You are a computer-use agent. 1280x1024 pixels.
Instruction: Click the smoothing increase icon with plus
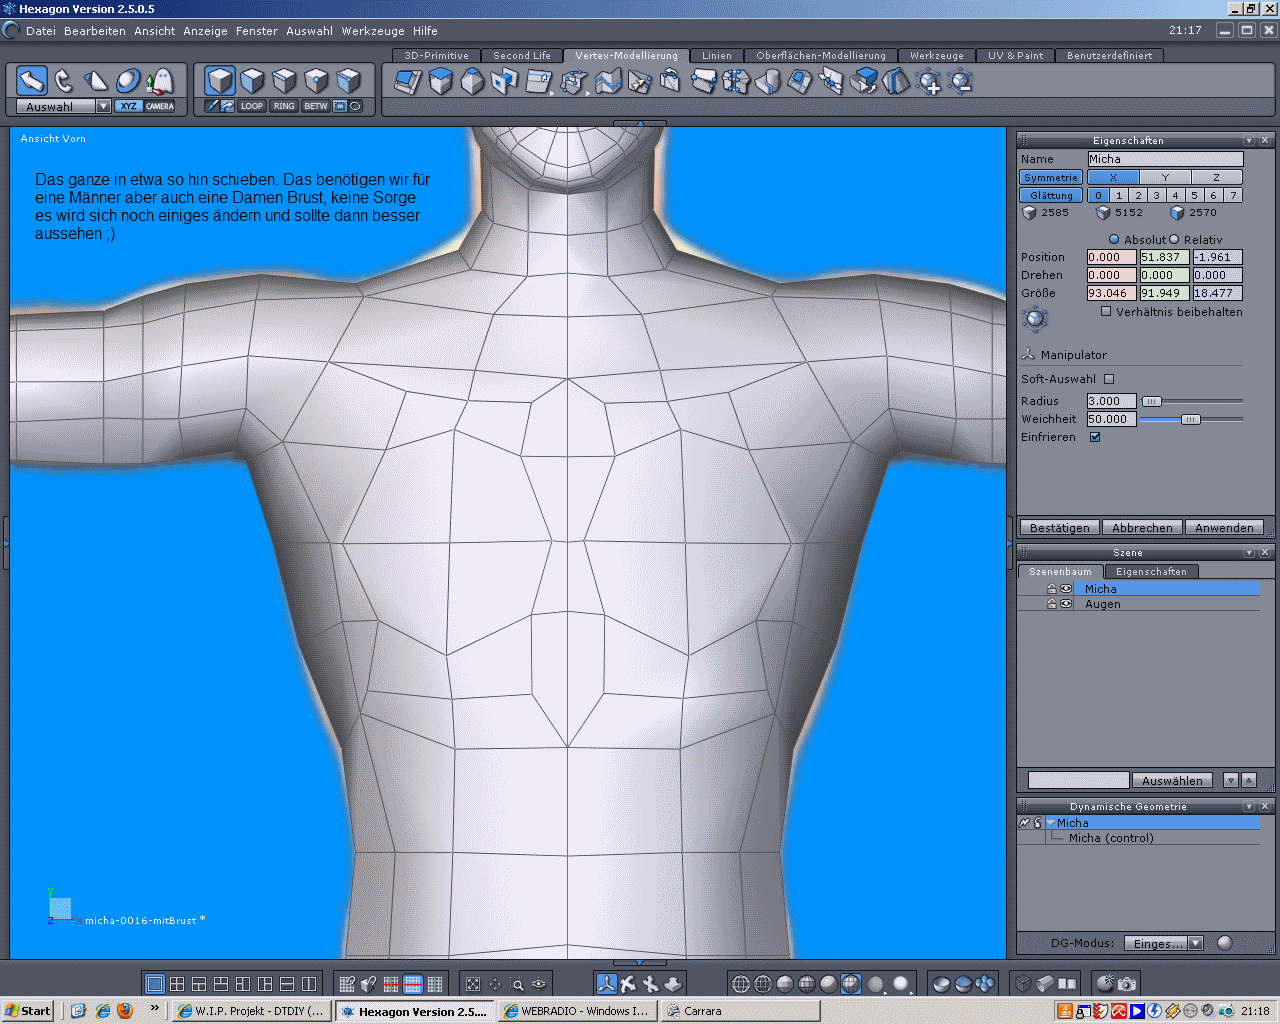[929, 82]
